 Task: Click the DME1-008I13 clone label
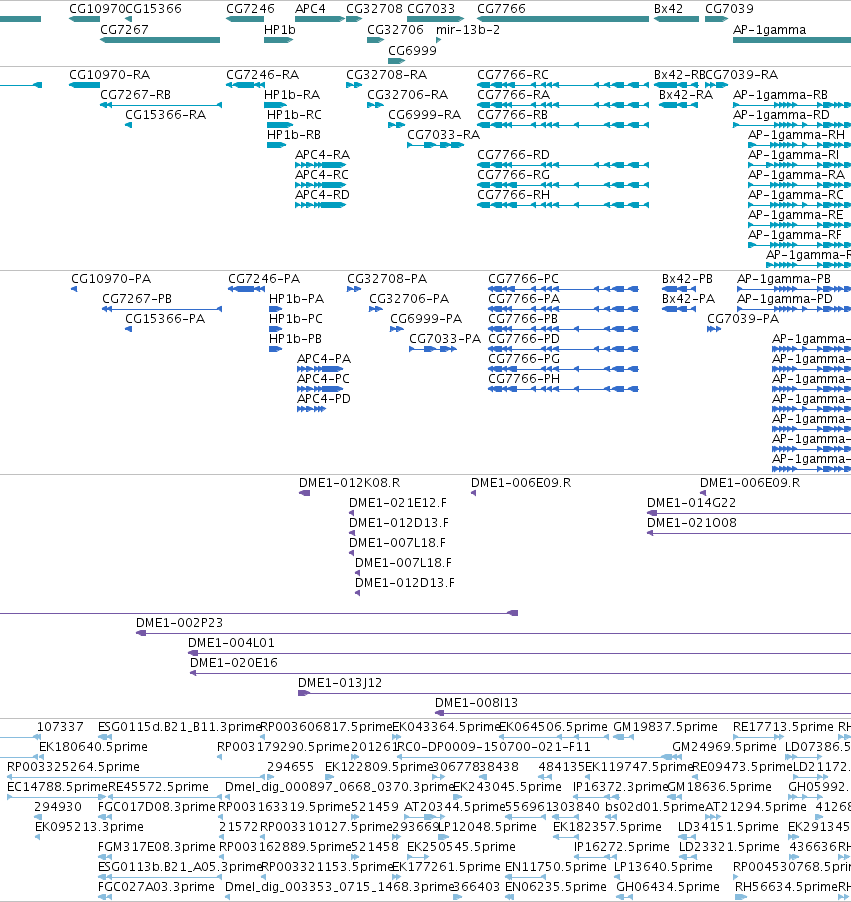coord(476,704)
